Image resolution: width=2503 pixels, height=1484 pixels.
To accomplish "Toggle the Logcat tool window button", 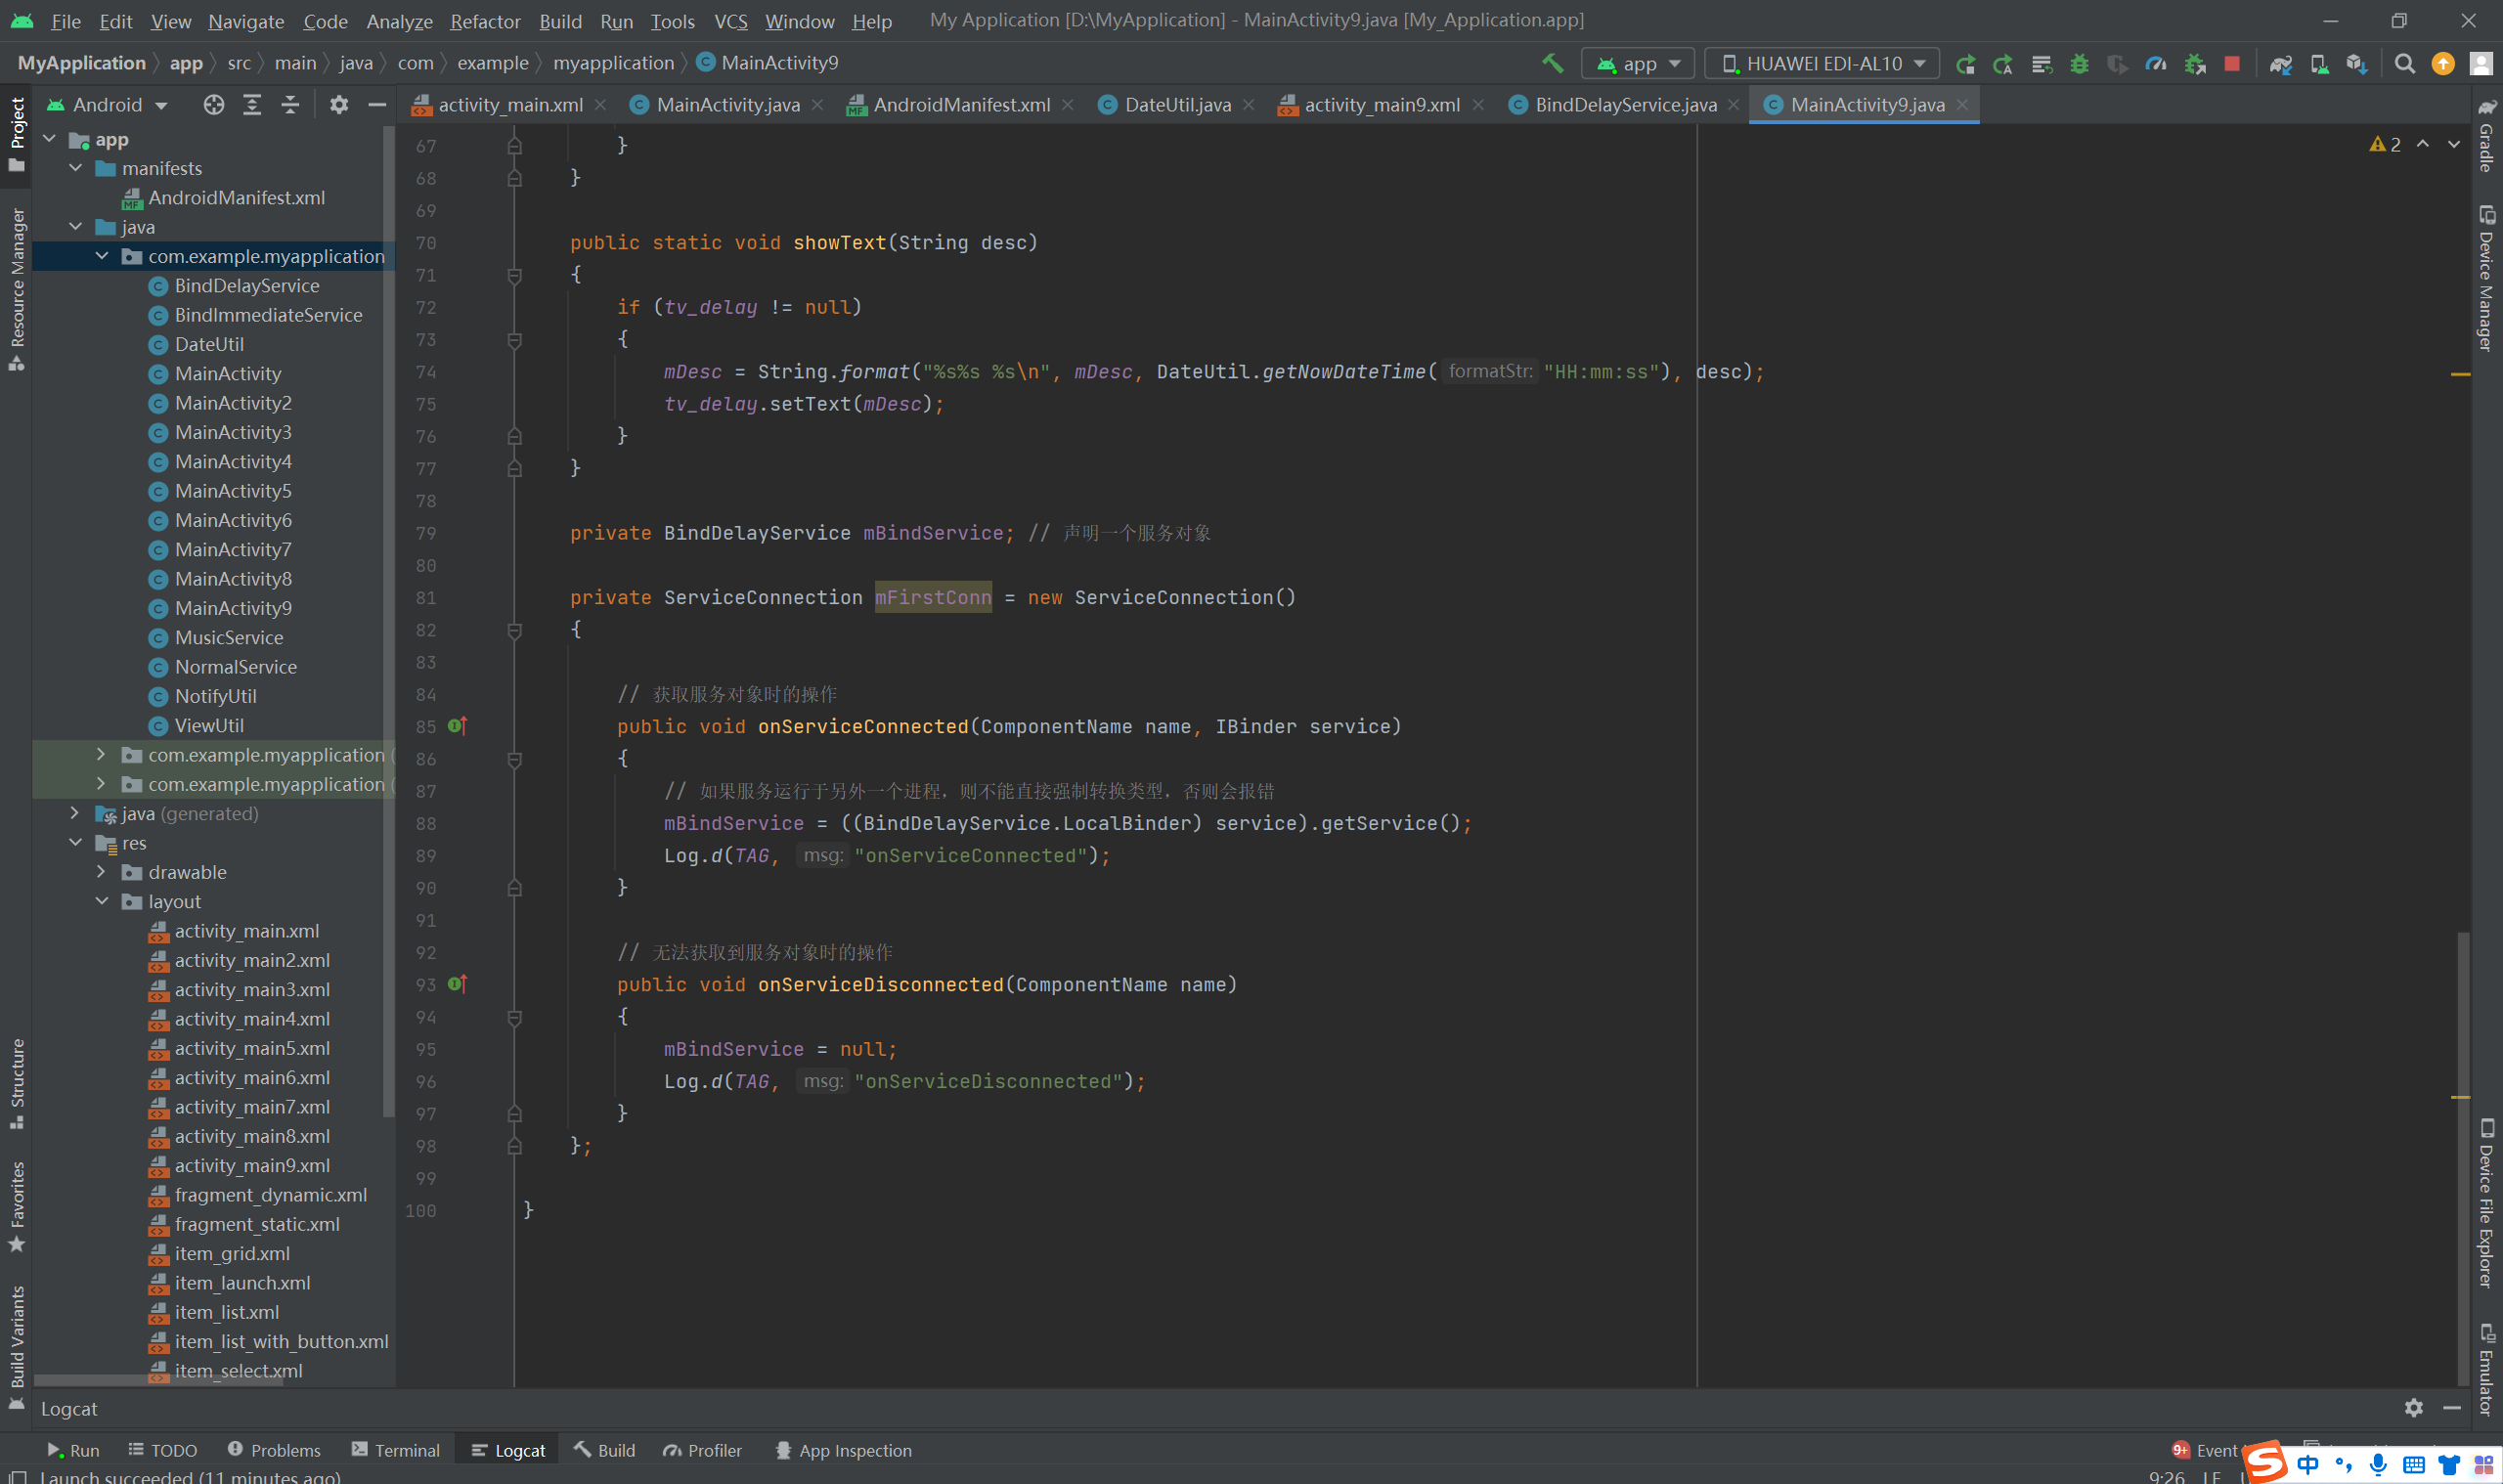I will (x=508, y=1450).
